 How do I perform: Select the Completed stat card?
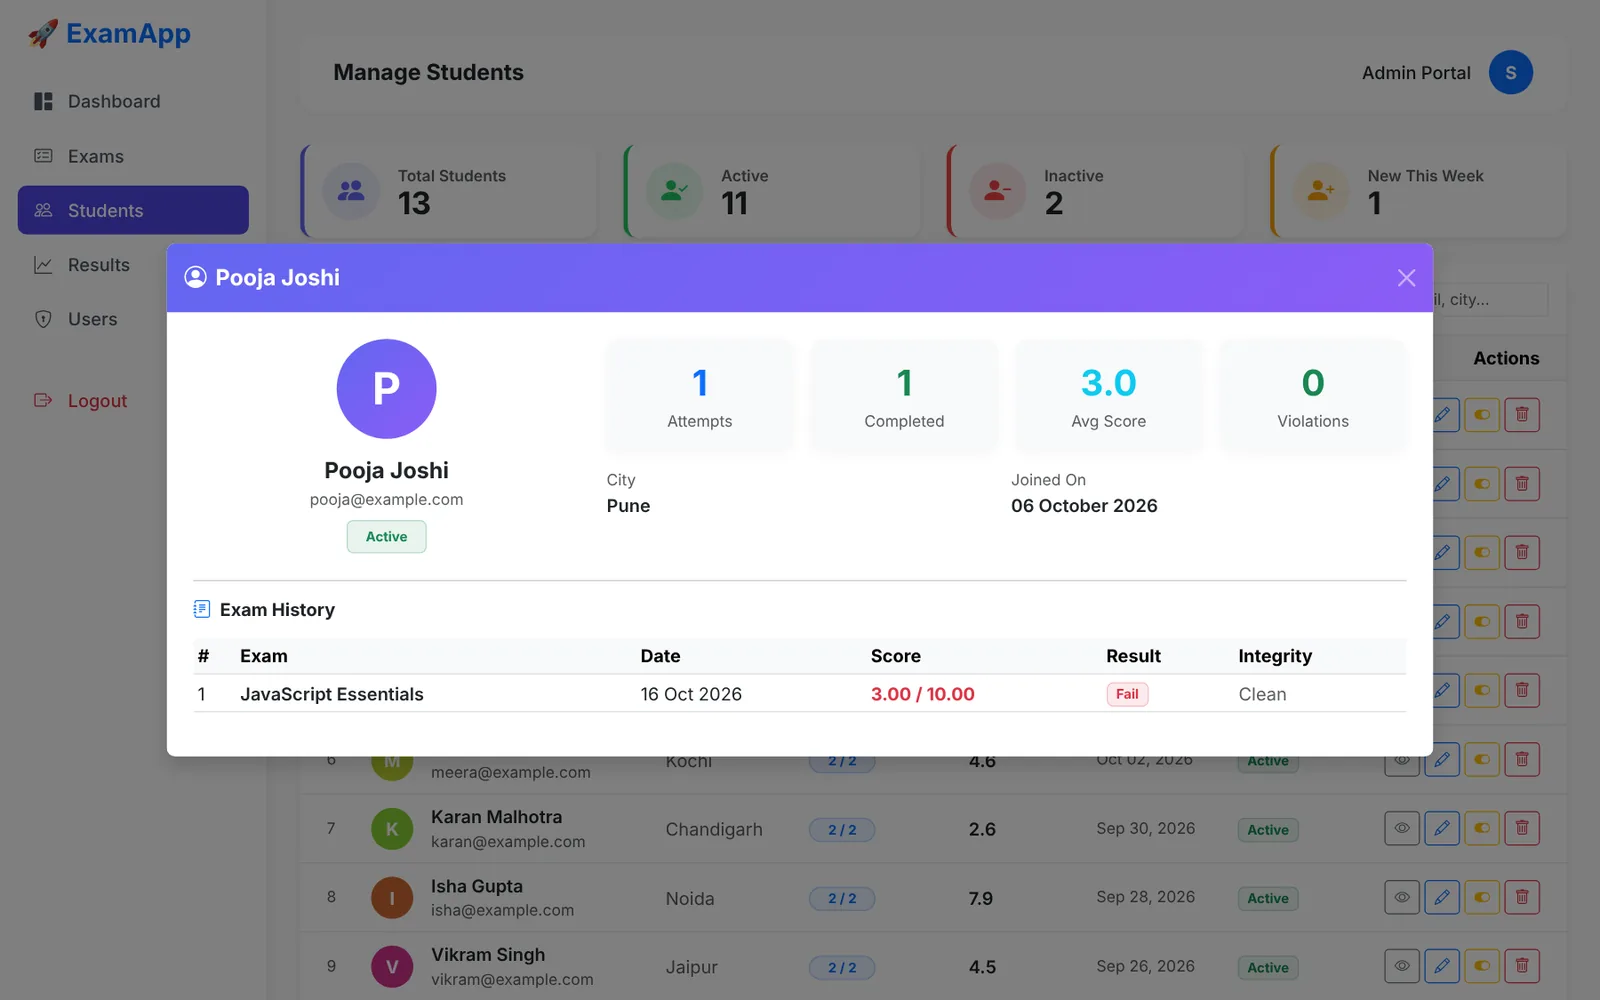[904, 397]
